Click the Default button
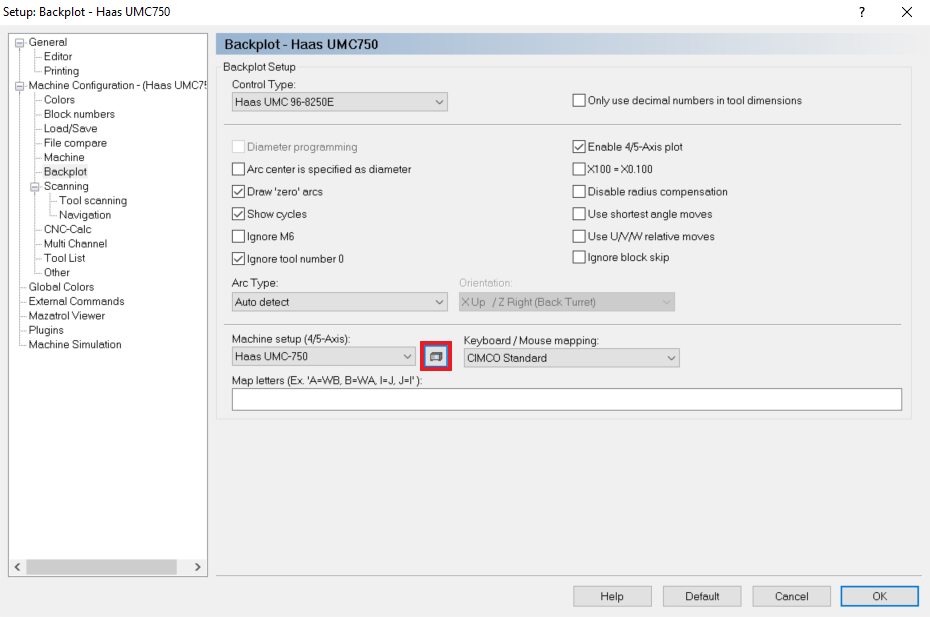Image resolution: width=930 pixels, height=617 pixels. (x=701, y=595)
